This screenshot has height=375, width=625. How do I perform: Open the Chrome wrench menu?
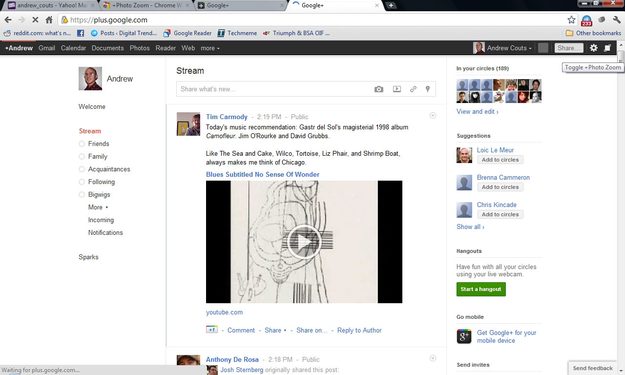pos(617,20)
